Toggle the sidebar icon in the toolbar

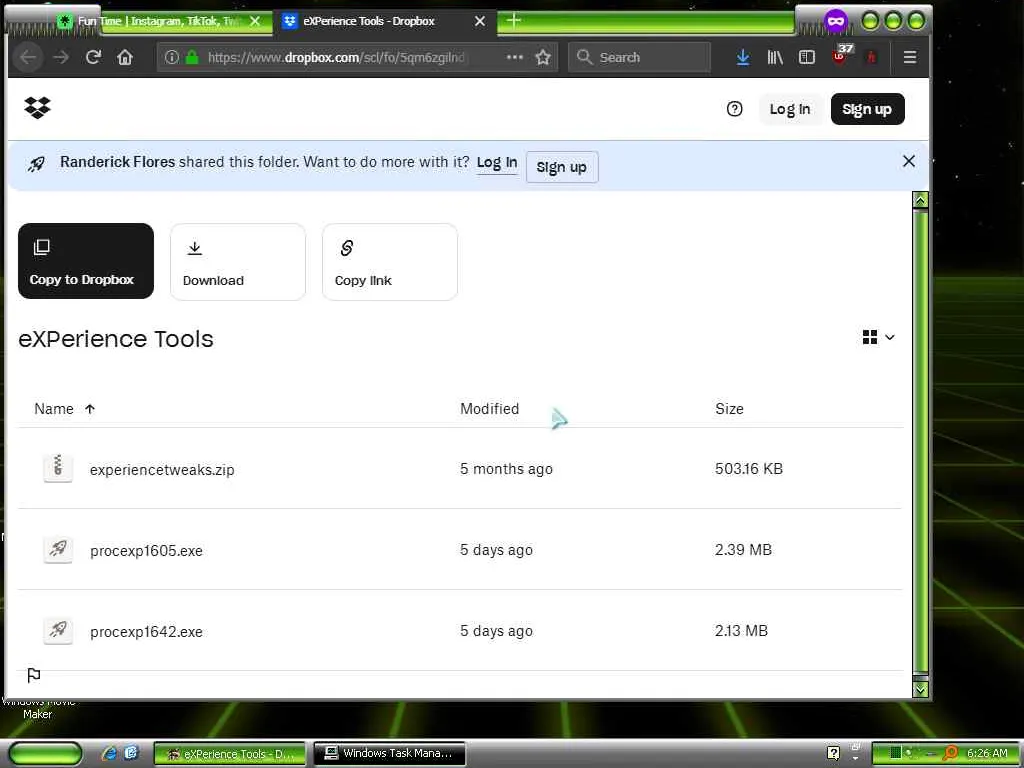coord(807,57)
